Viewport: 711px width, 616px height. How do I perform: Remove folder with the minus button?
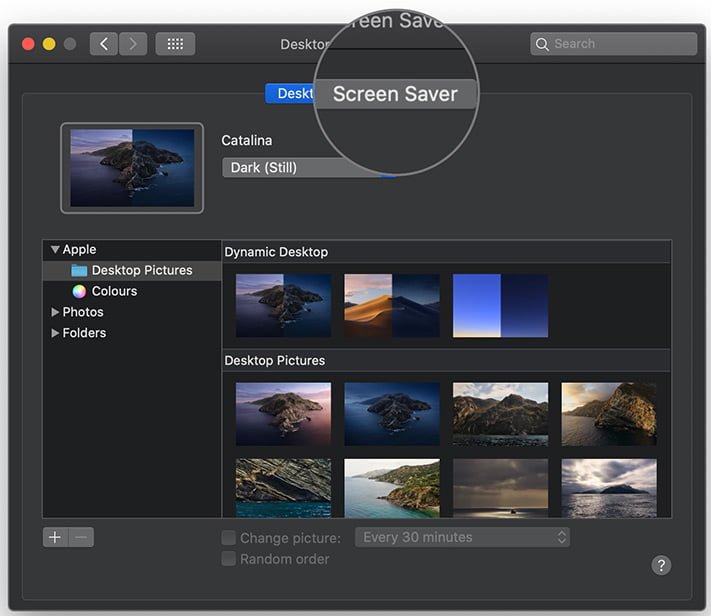(81, 538)
